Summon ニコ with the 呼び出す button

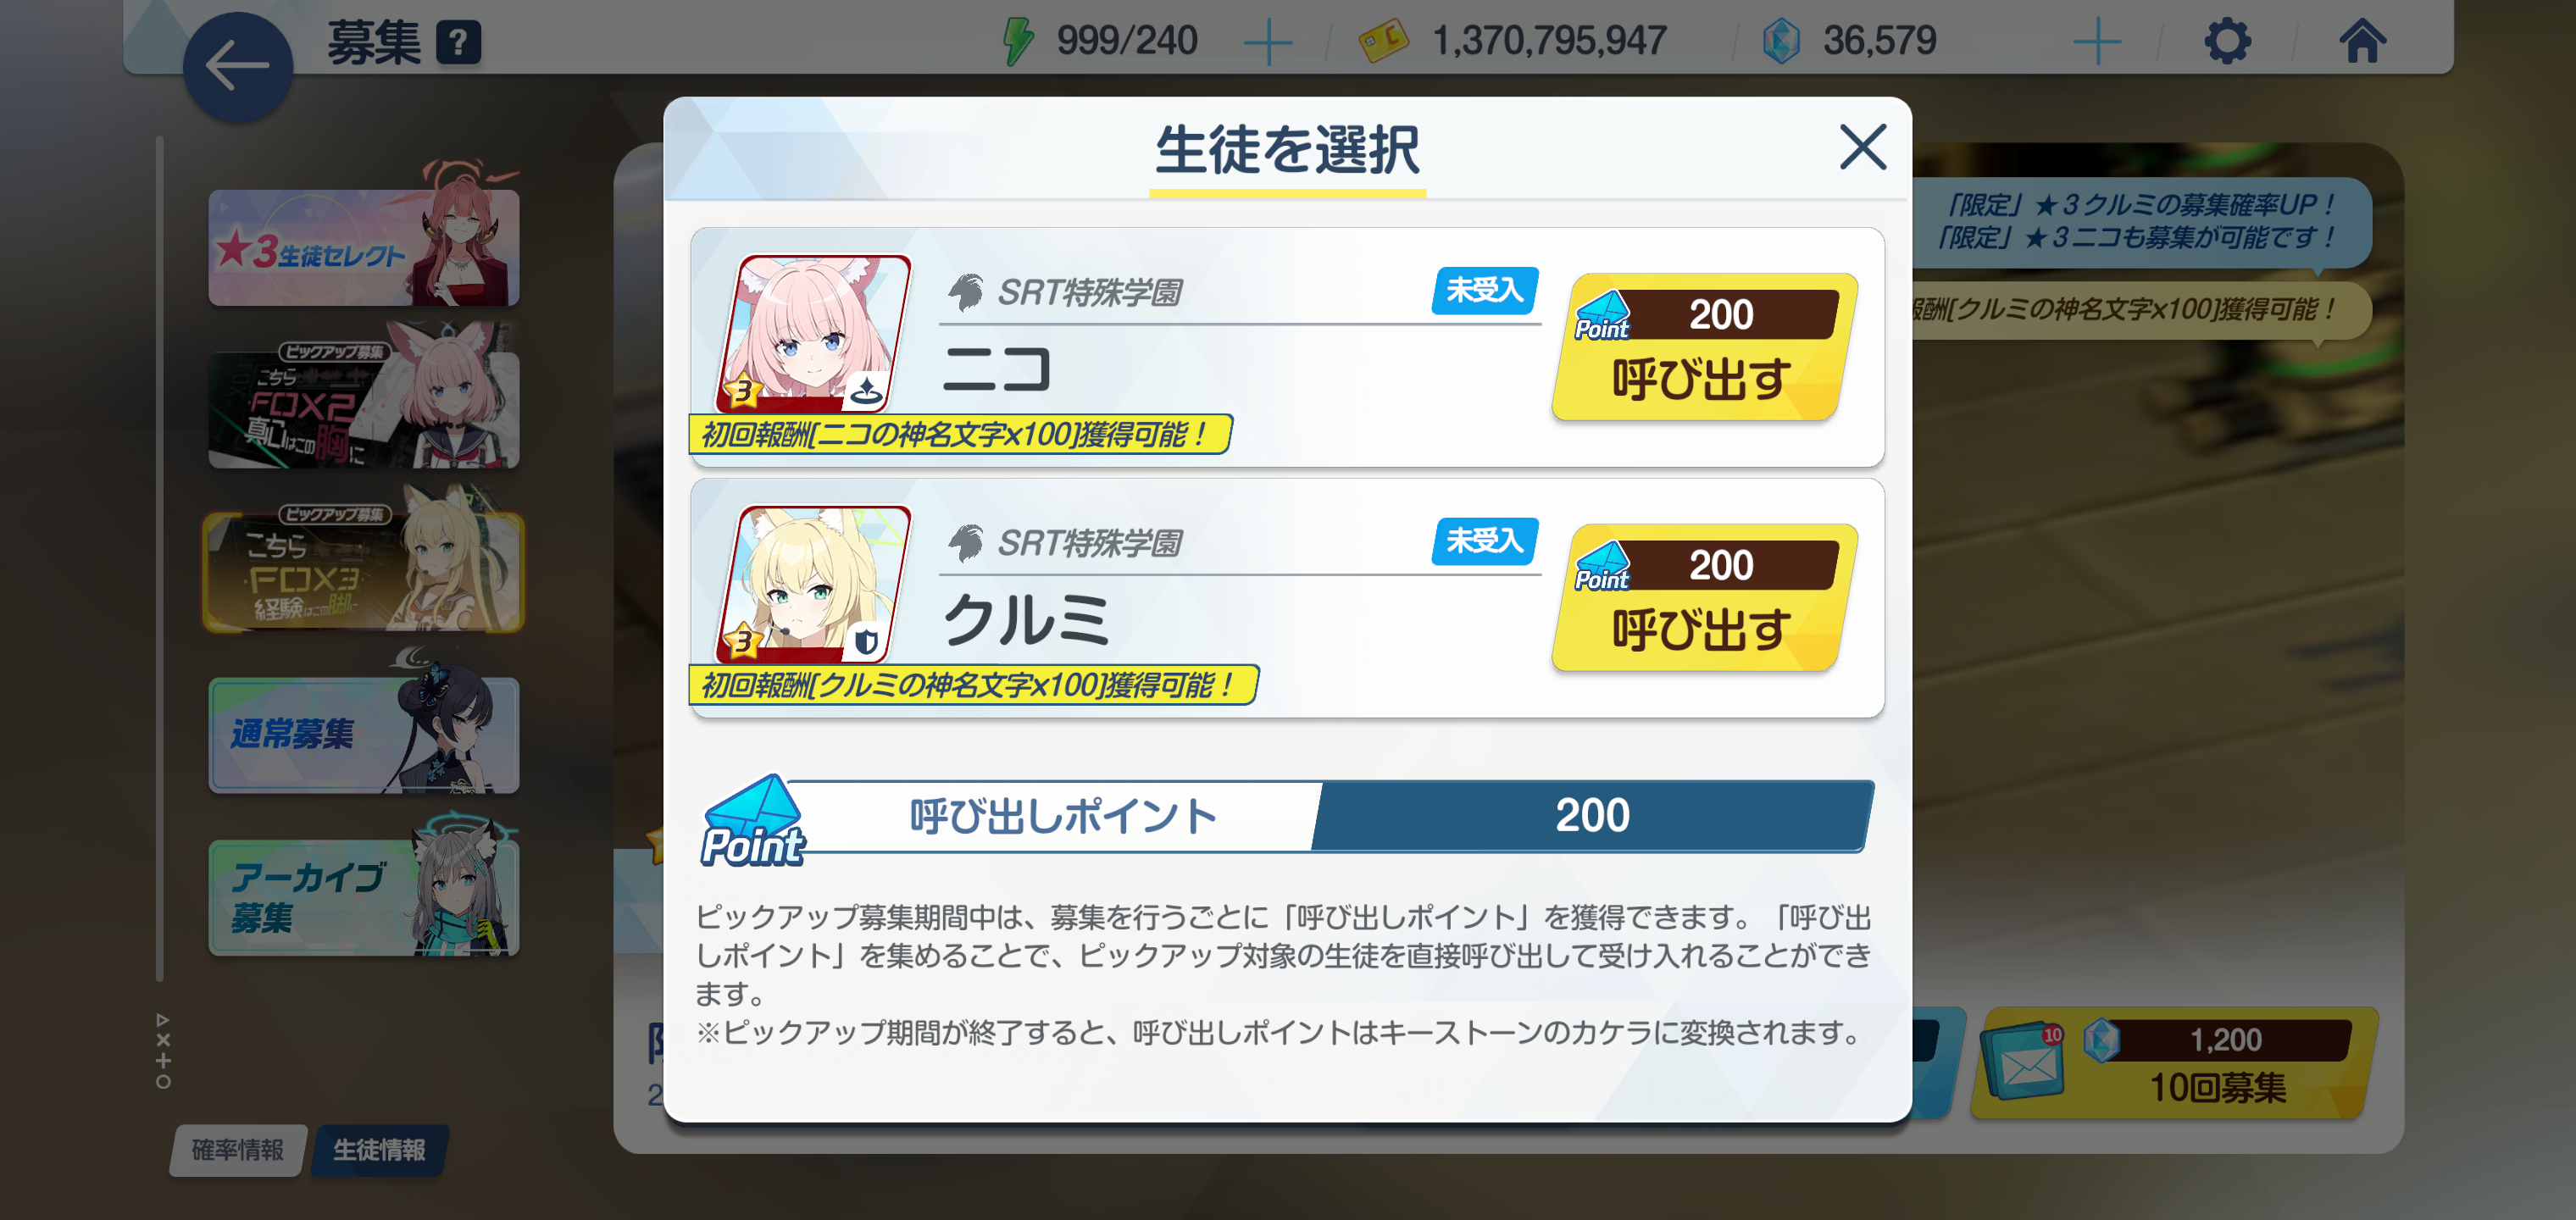tap(1704, 347)
